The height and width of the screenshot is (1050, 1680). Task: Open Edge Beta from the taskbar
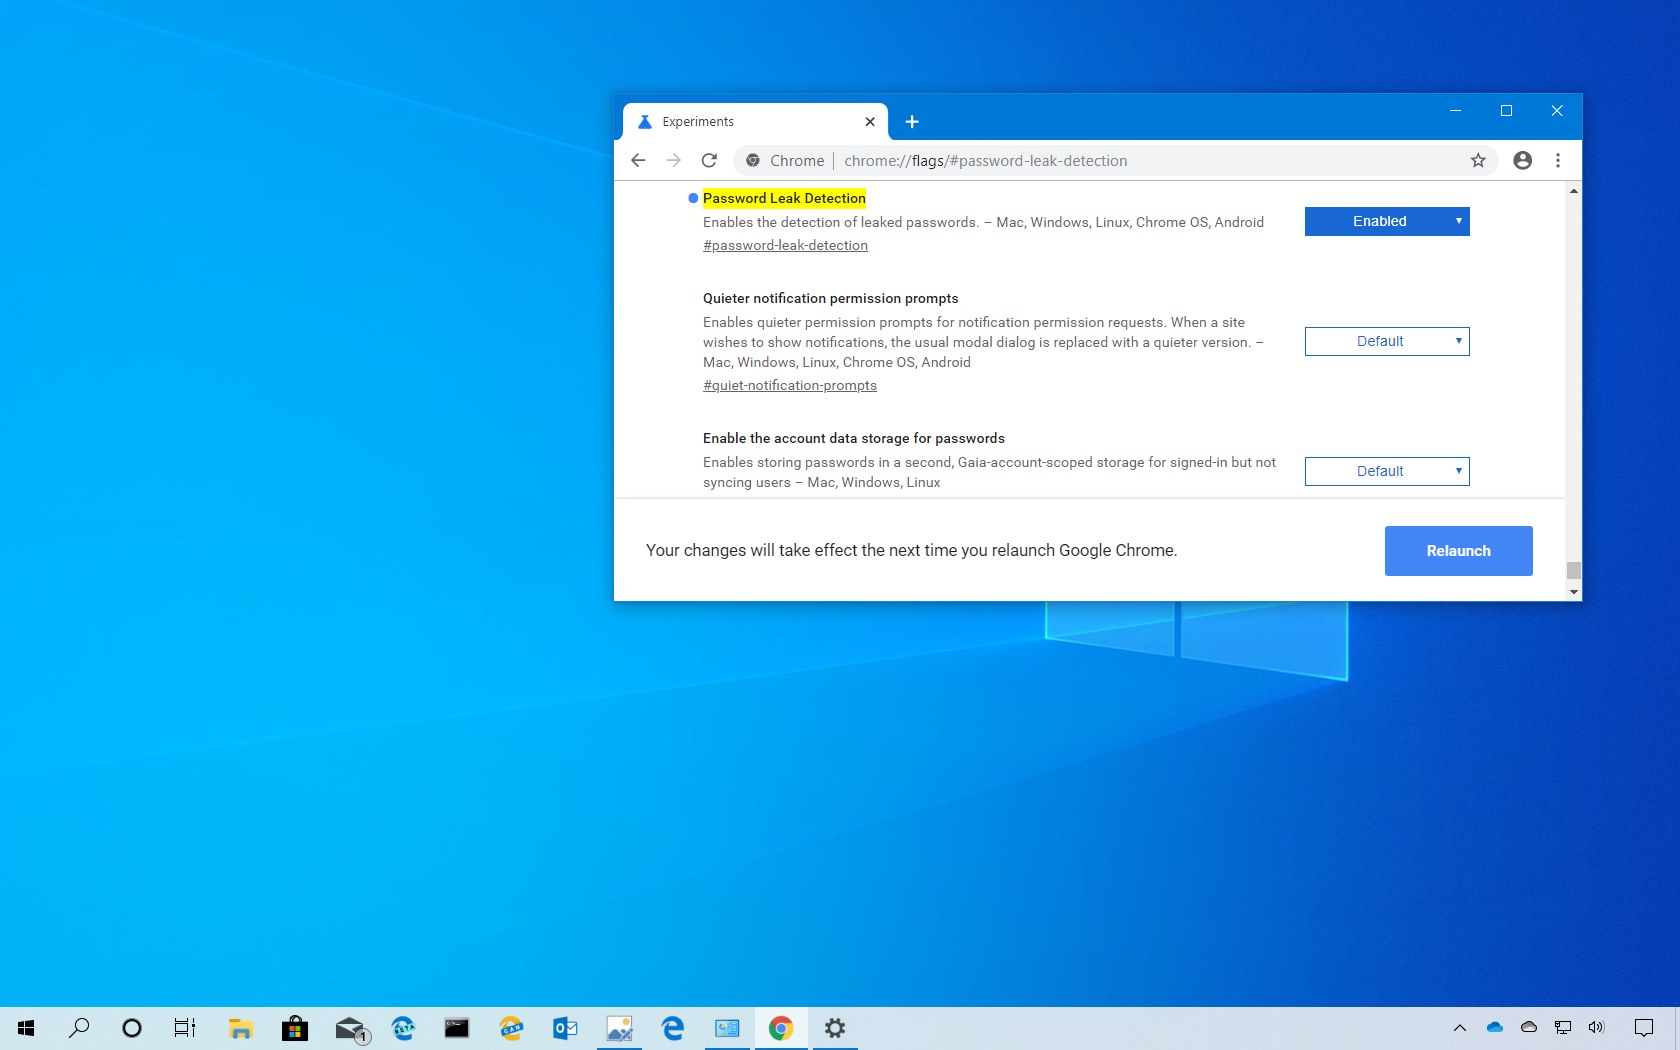404,1028
